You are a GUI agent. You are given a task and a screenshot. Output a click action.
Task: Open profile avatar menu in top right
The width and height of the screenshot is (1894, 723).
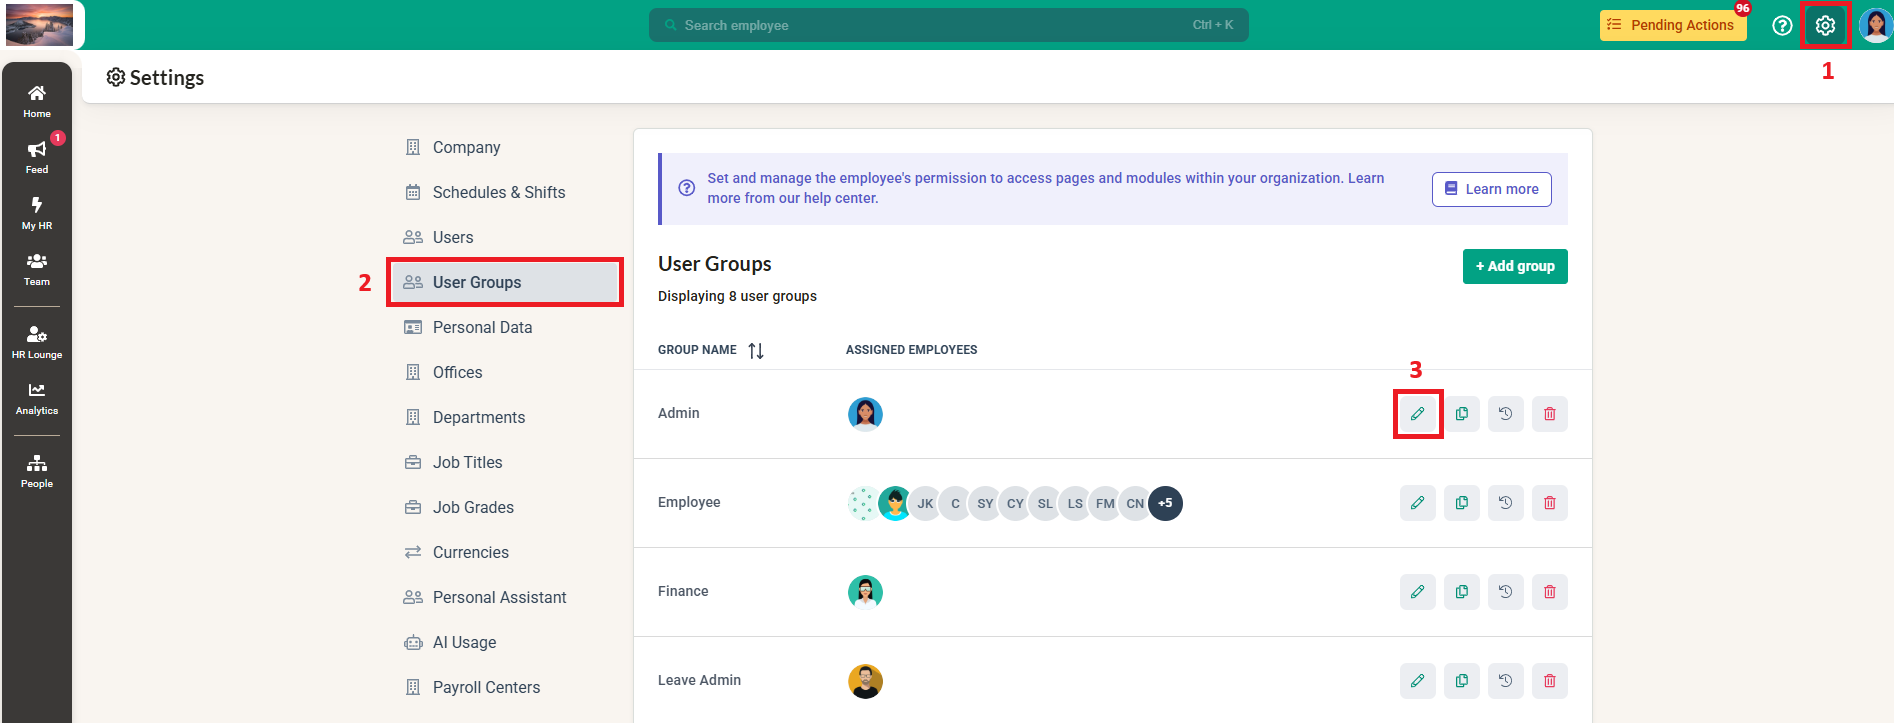pyautogui.click(x=1875, y=26)
